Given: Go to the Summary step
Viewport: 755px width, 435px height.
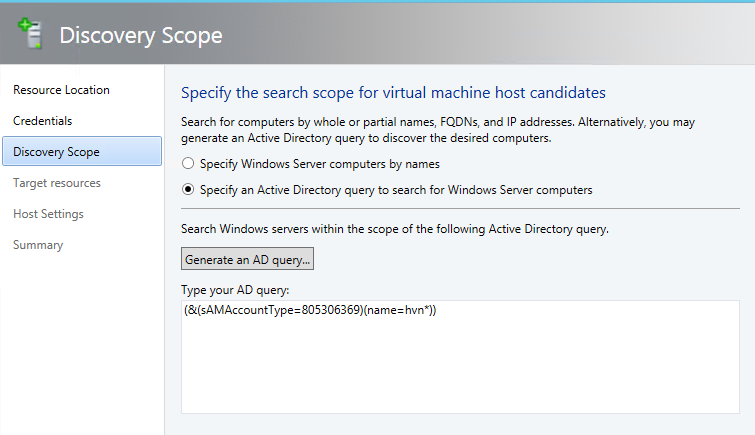Looking at the screenshot, I should pos(38,245).
